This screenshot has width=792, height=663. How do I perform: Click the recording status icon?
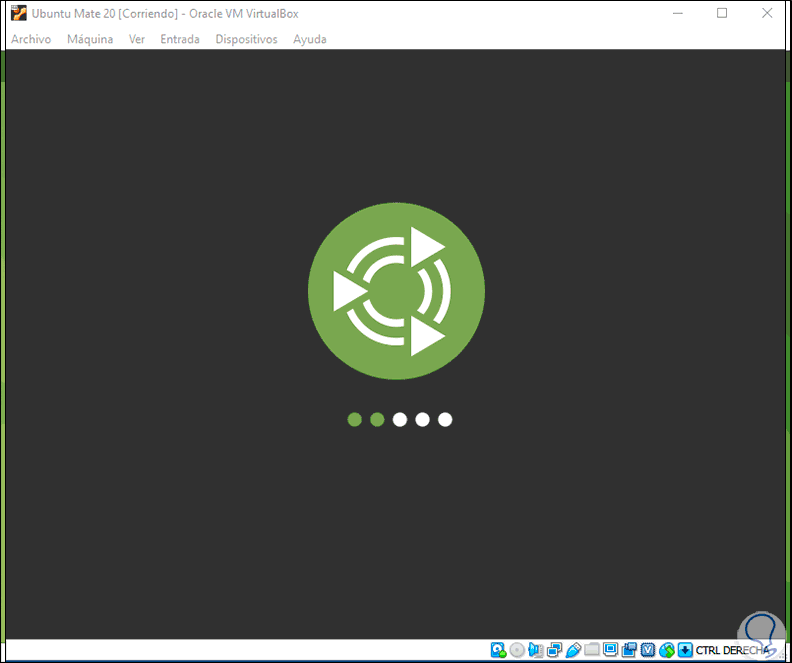(629, 650)
